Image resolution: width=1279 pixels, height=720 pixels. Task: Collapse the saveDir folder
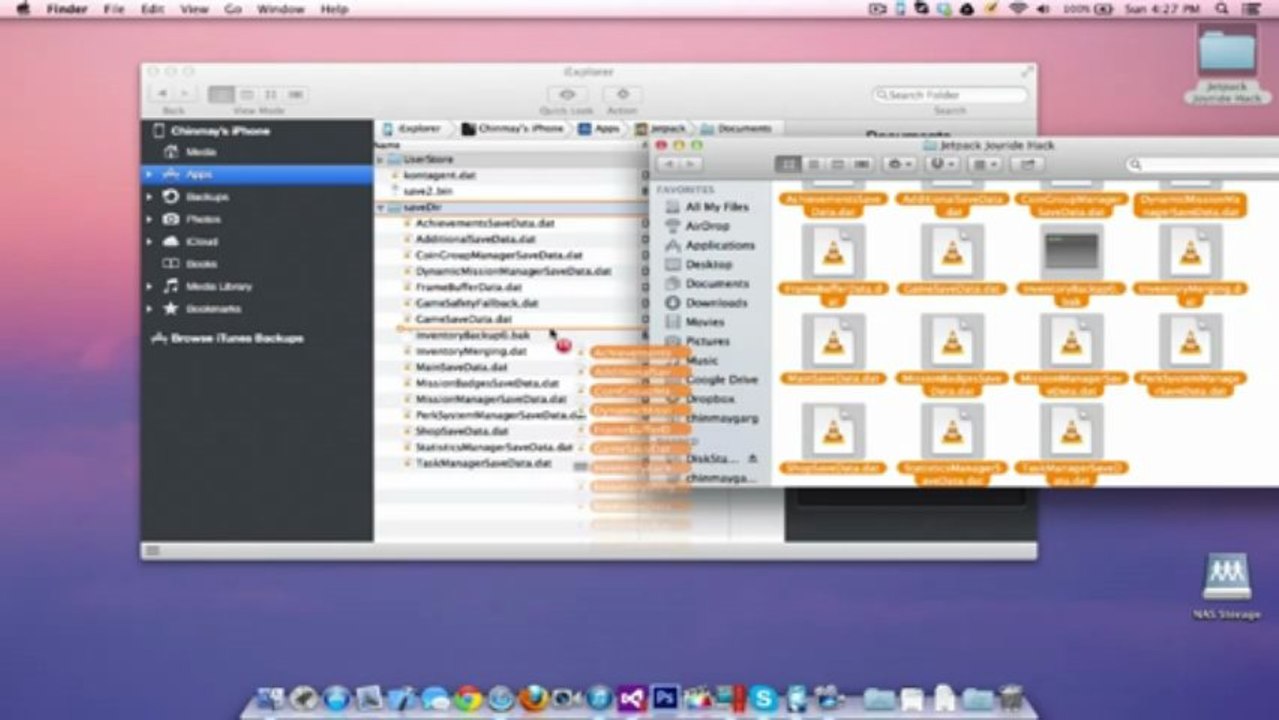[380, 207]
